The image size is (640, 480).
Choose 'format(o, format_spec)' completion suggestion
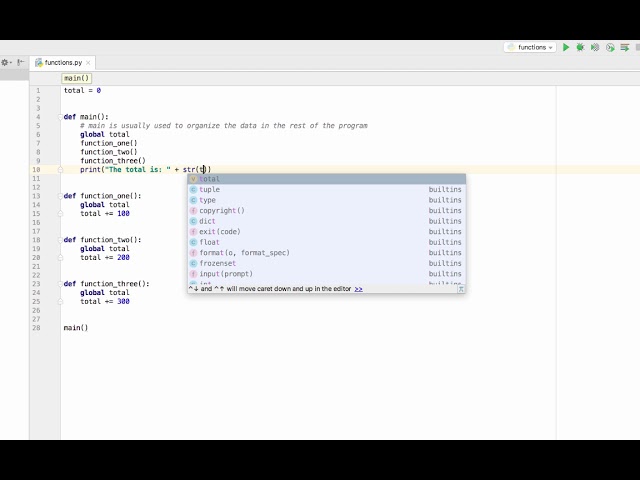[327, 253]
